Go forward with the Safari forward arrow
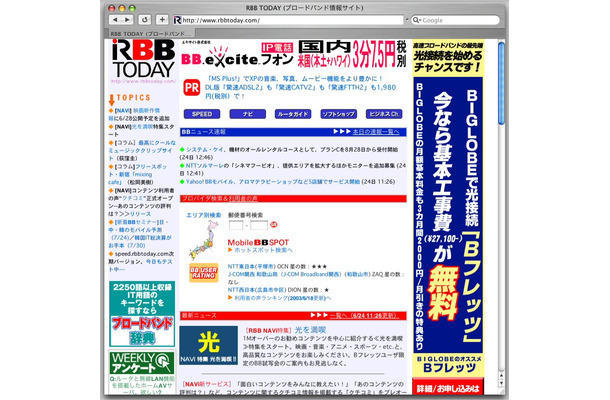 [127, 19]
